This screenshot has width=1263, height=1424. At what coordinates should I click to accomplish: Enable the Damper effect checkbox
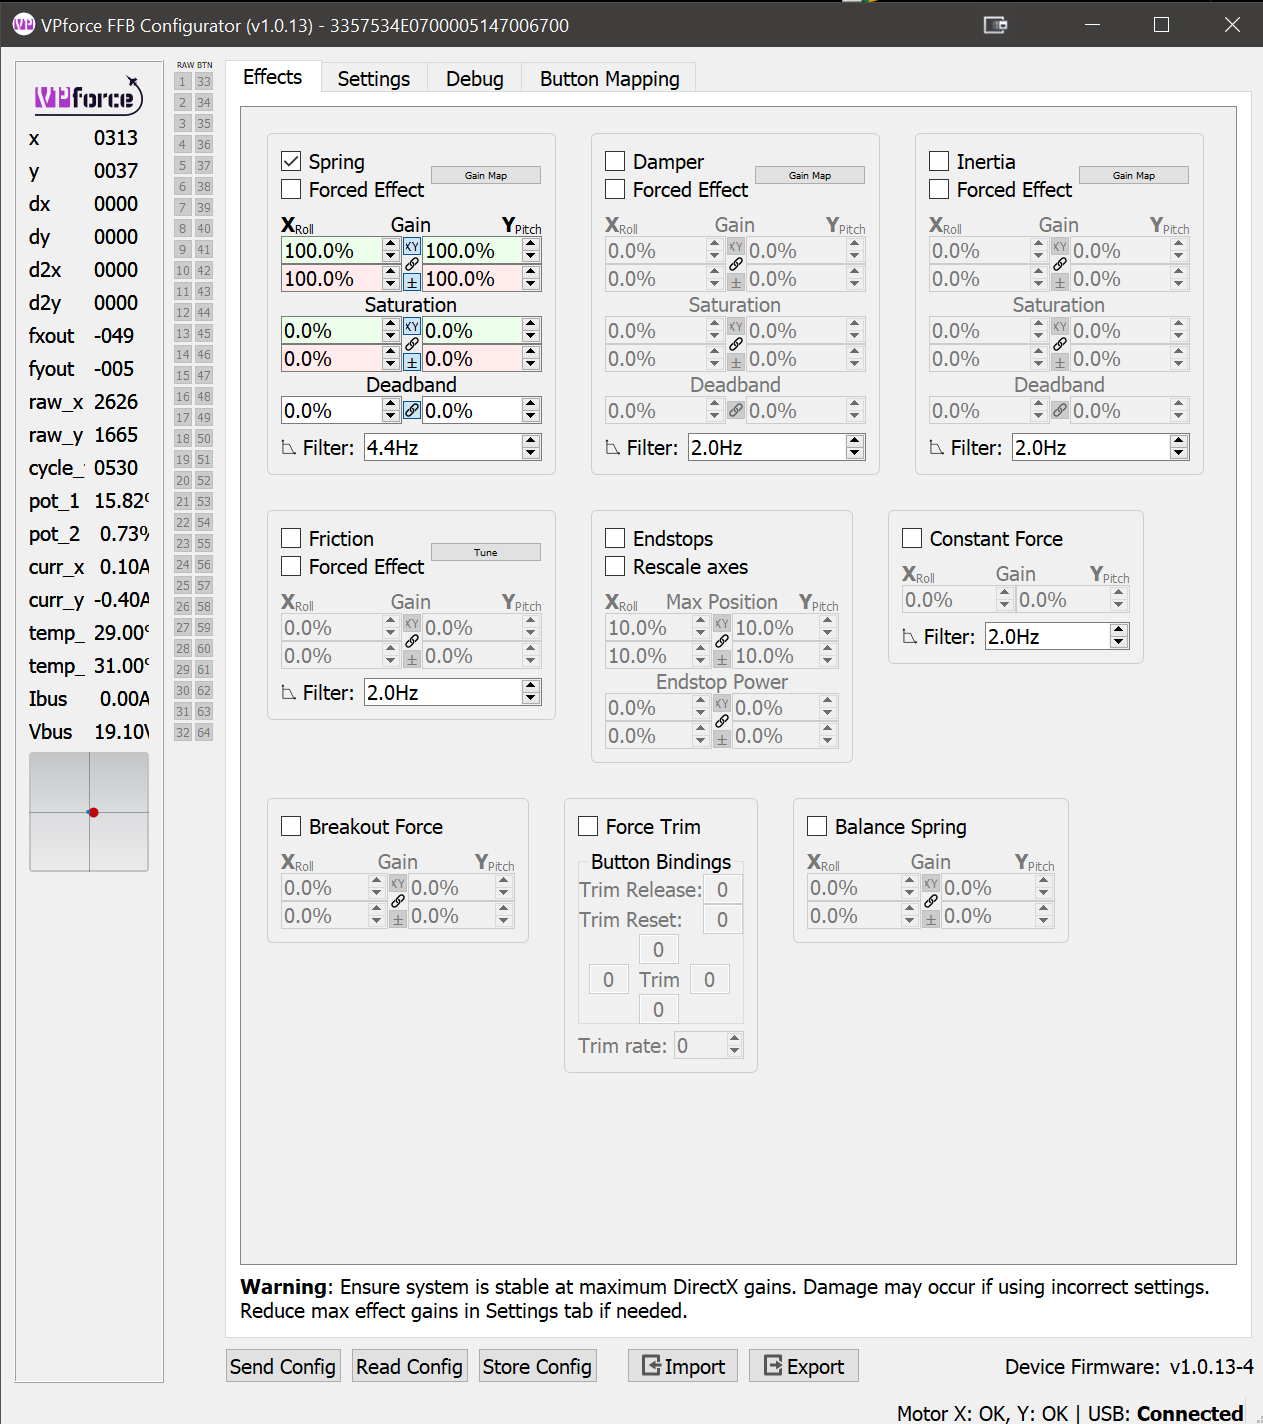(x=615, y=161)
